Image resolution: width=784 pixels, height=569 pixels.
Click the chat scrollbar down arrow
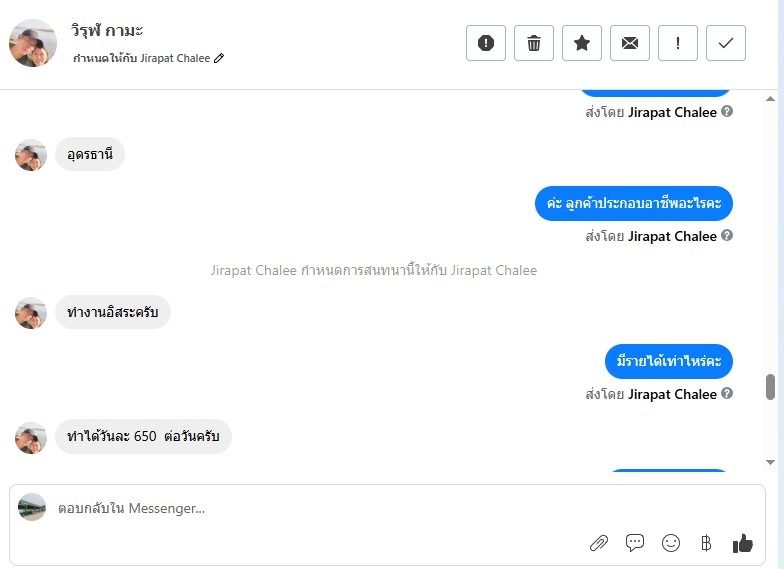pos(770,462)
